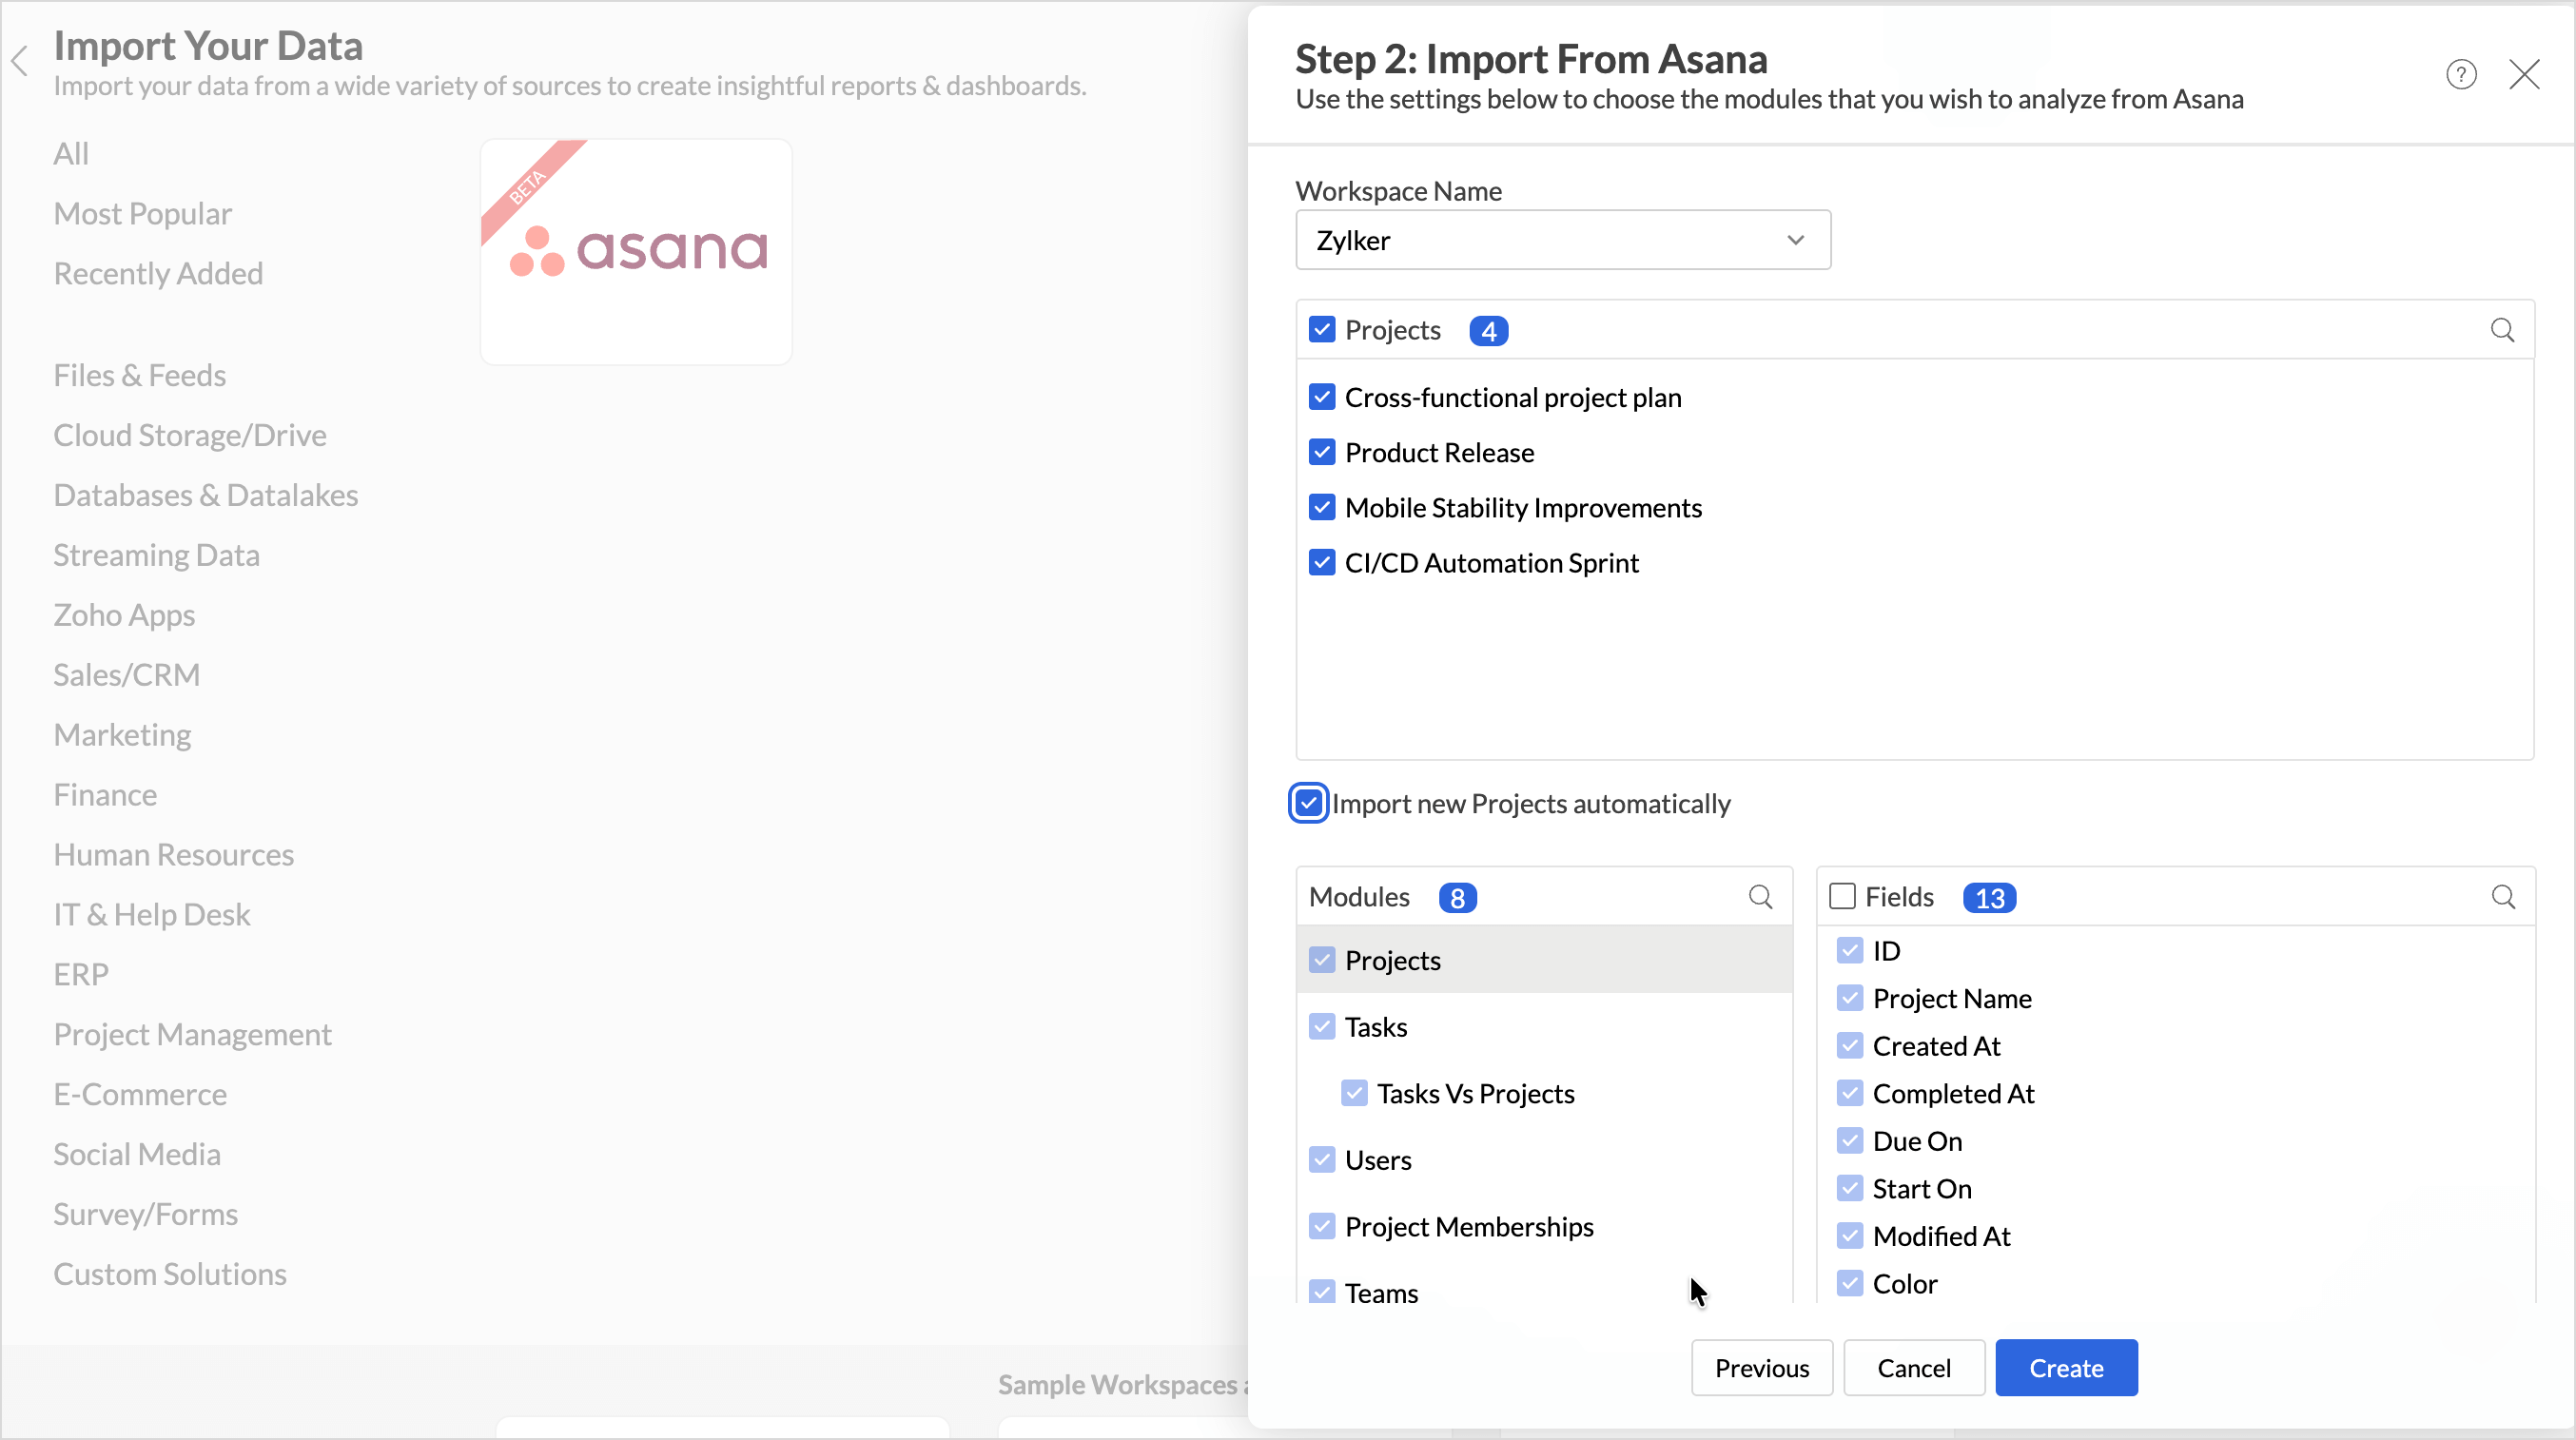
Task: Open the Workspace Name dropdown
Action: [1562, 240]
